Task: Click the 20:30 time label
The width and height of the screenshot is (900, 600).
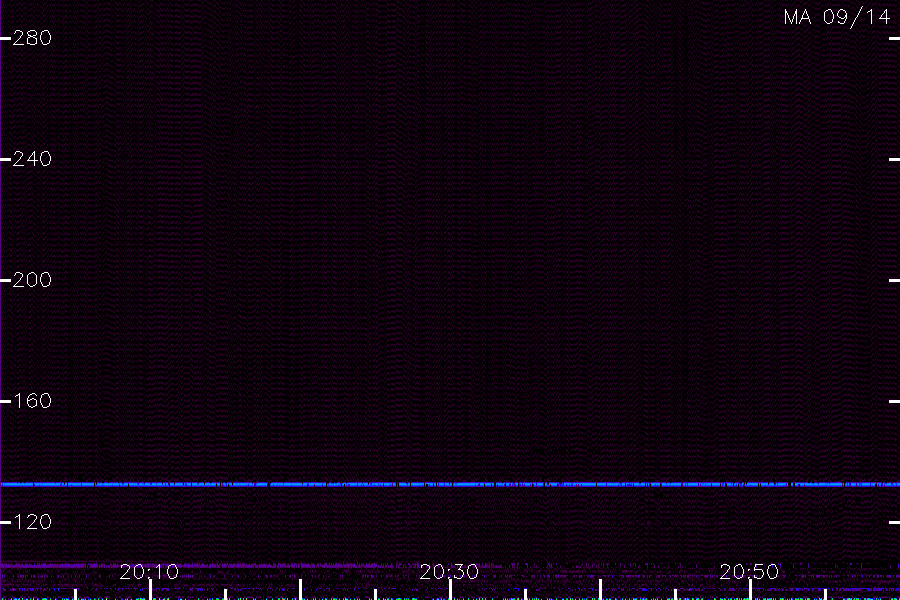Action: [x=449, y=572]
